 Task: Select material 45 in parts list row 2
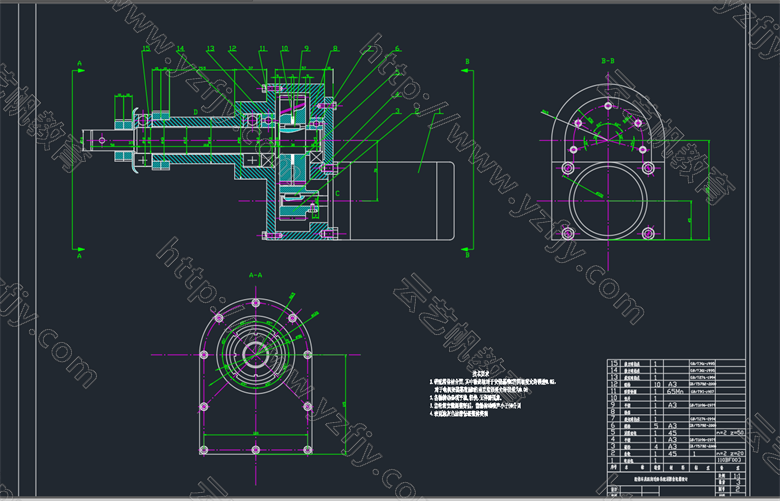(x=673, y=453)
